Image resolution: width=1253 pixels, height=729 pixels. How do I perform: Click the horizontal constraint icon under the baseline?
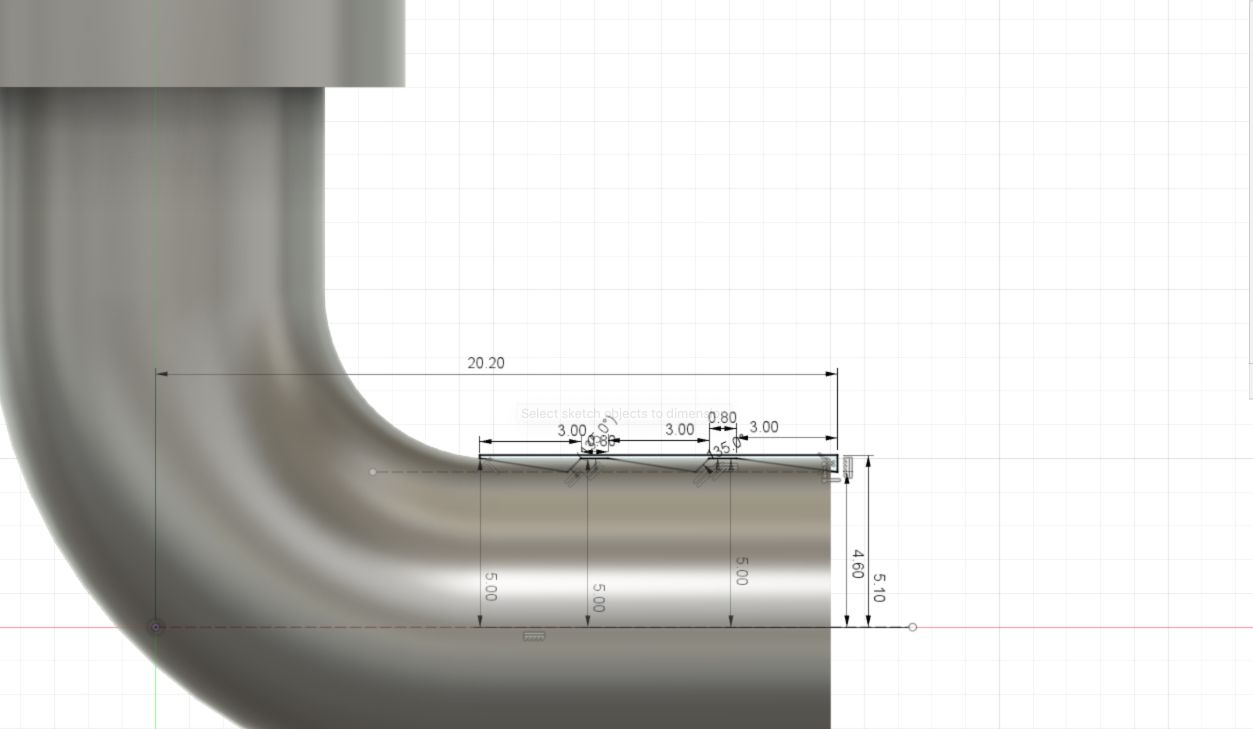coord(534,636)
